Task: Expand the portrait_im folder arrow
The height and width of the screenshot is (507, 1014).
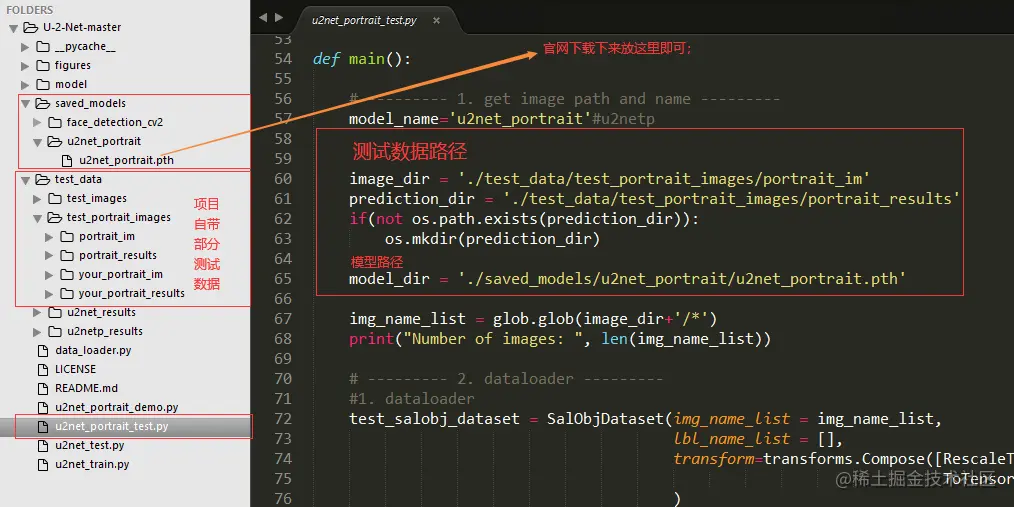Action: (x=49, y=237)
